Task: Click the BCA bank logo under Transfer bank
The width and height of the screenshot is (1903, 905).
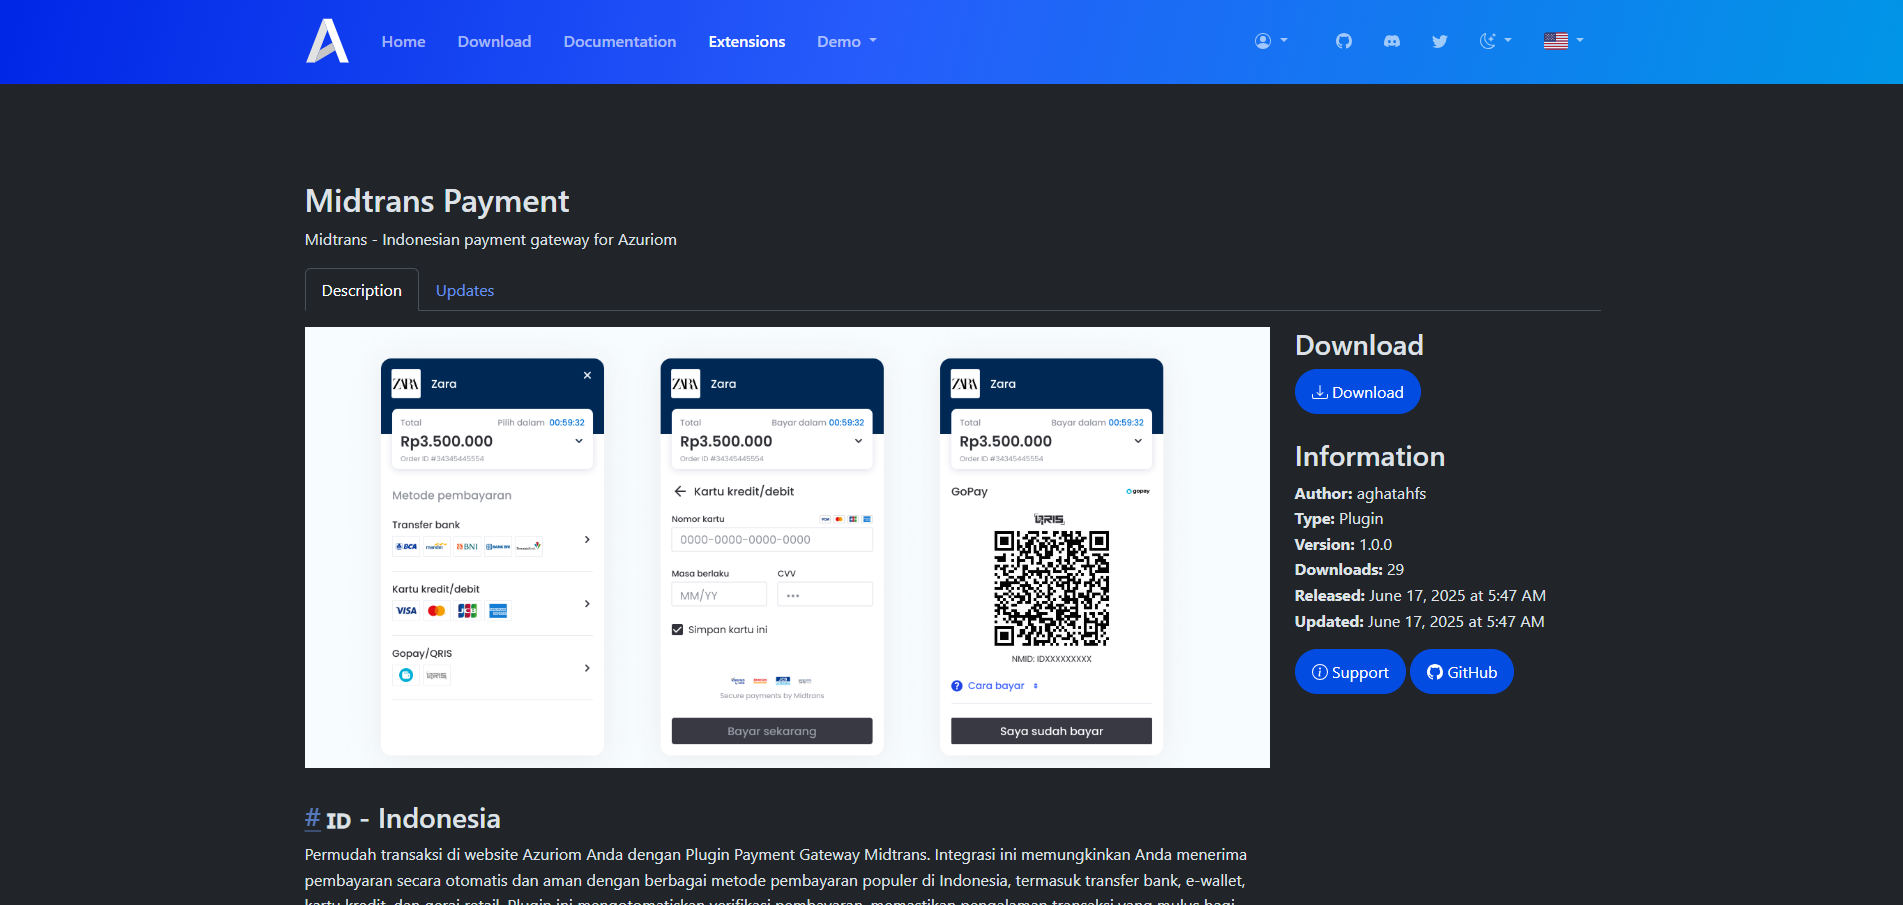Action: point(407,546)
